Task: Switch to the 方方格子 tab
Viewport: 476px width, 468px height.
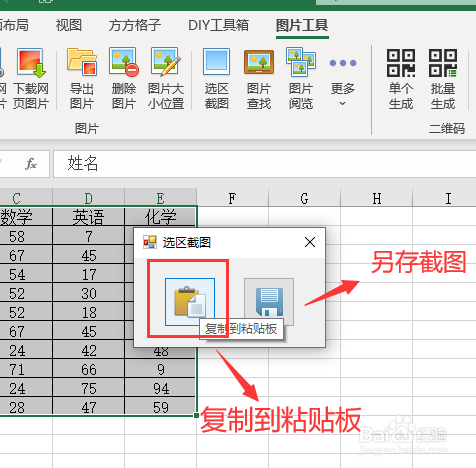Action: point(135,25)
